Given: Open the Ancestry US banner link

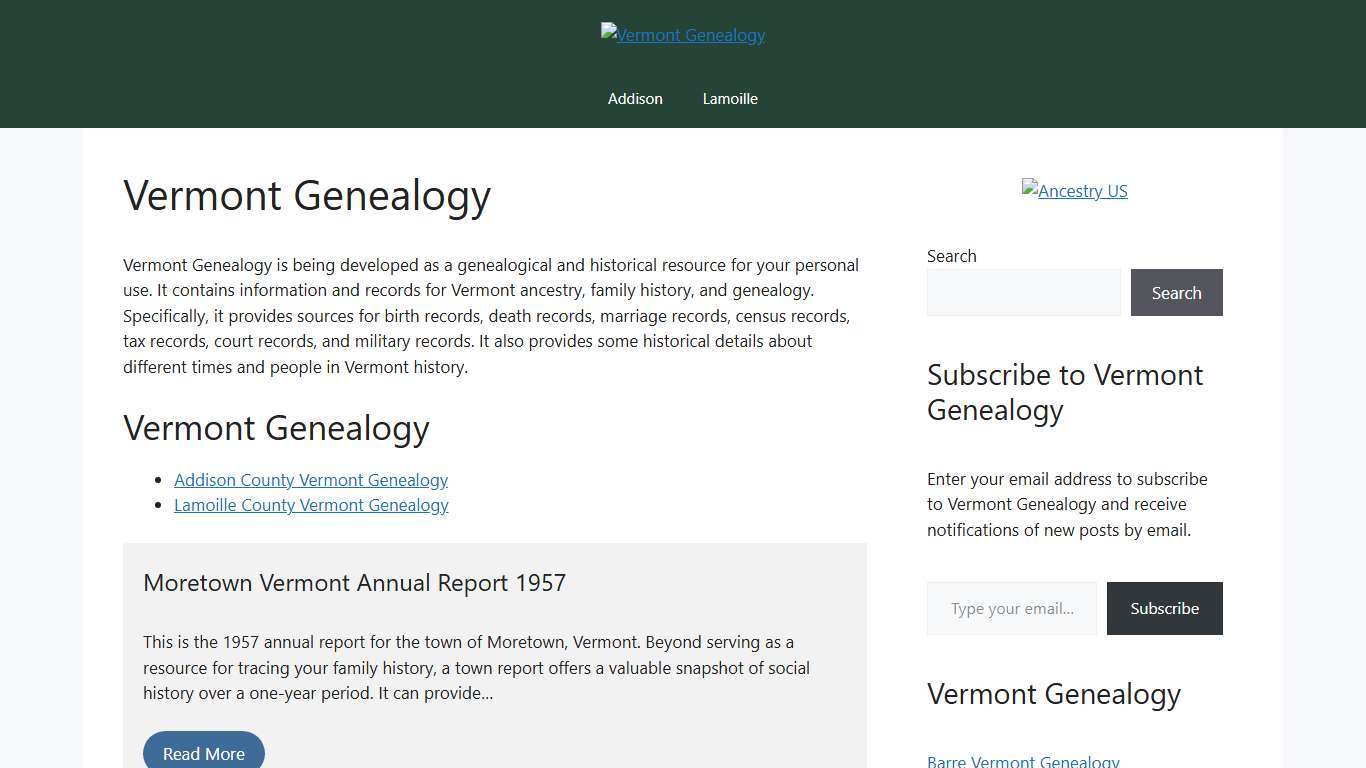Looking at the screenshot, I should (x=1074, y=190).
